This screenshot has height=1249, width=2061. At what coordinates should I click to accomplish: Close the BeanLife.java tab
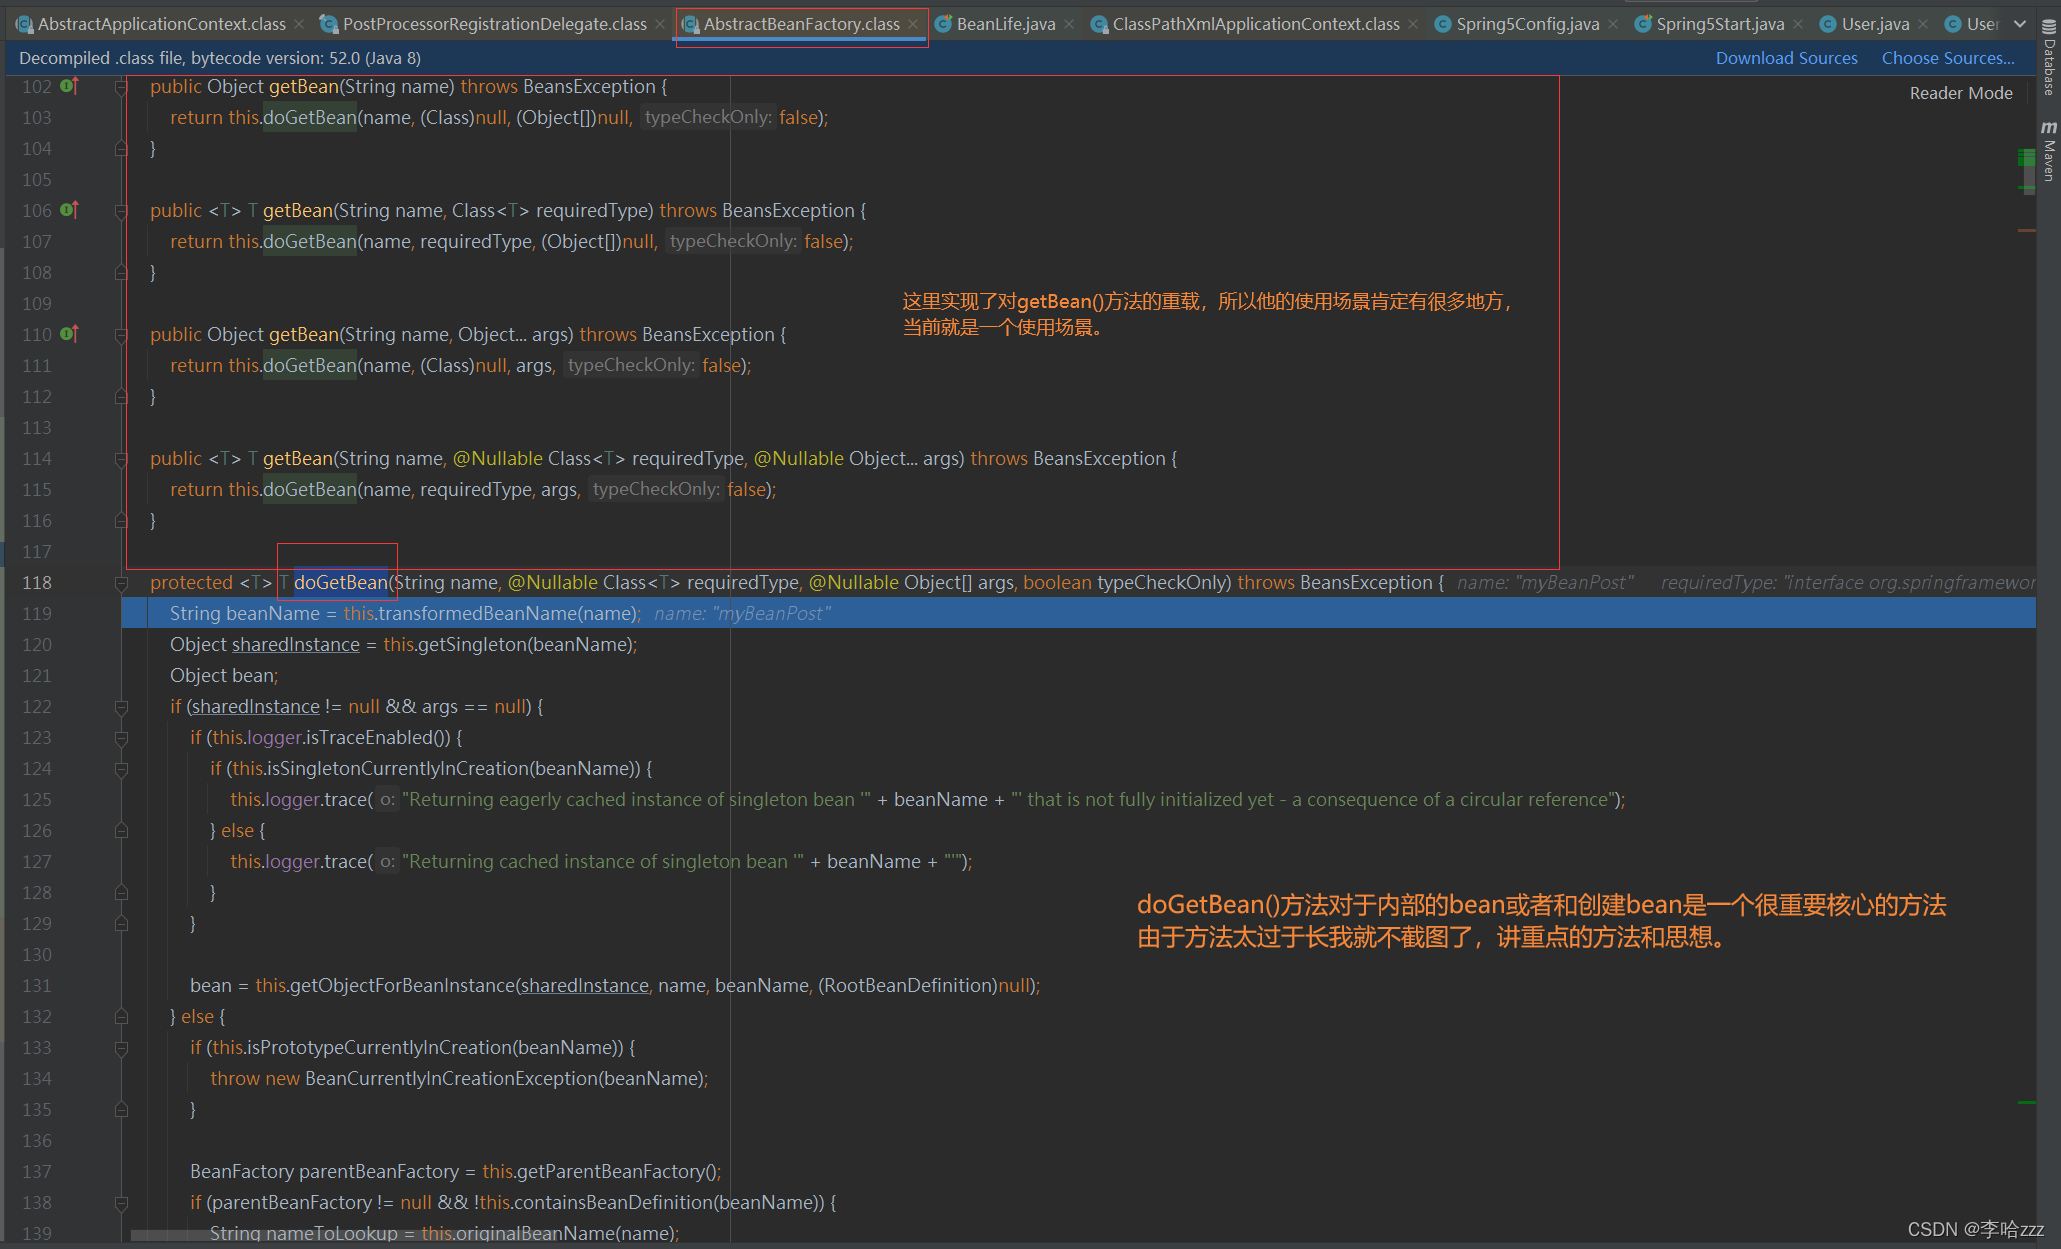(x=1070, y=24)
